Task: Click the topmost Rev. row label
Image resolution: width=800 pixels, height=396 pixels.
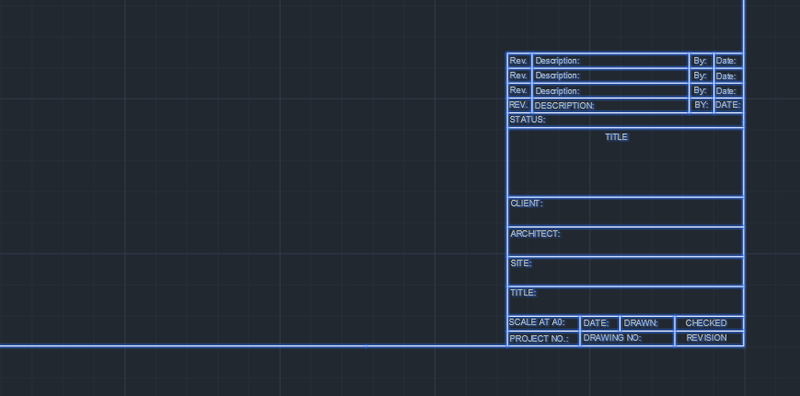Action: pyautogui.click(x=518, y=61)
